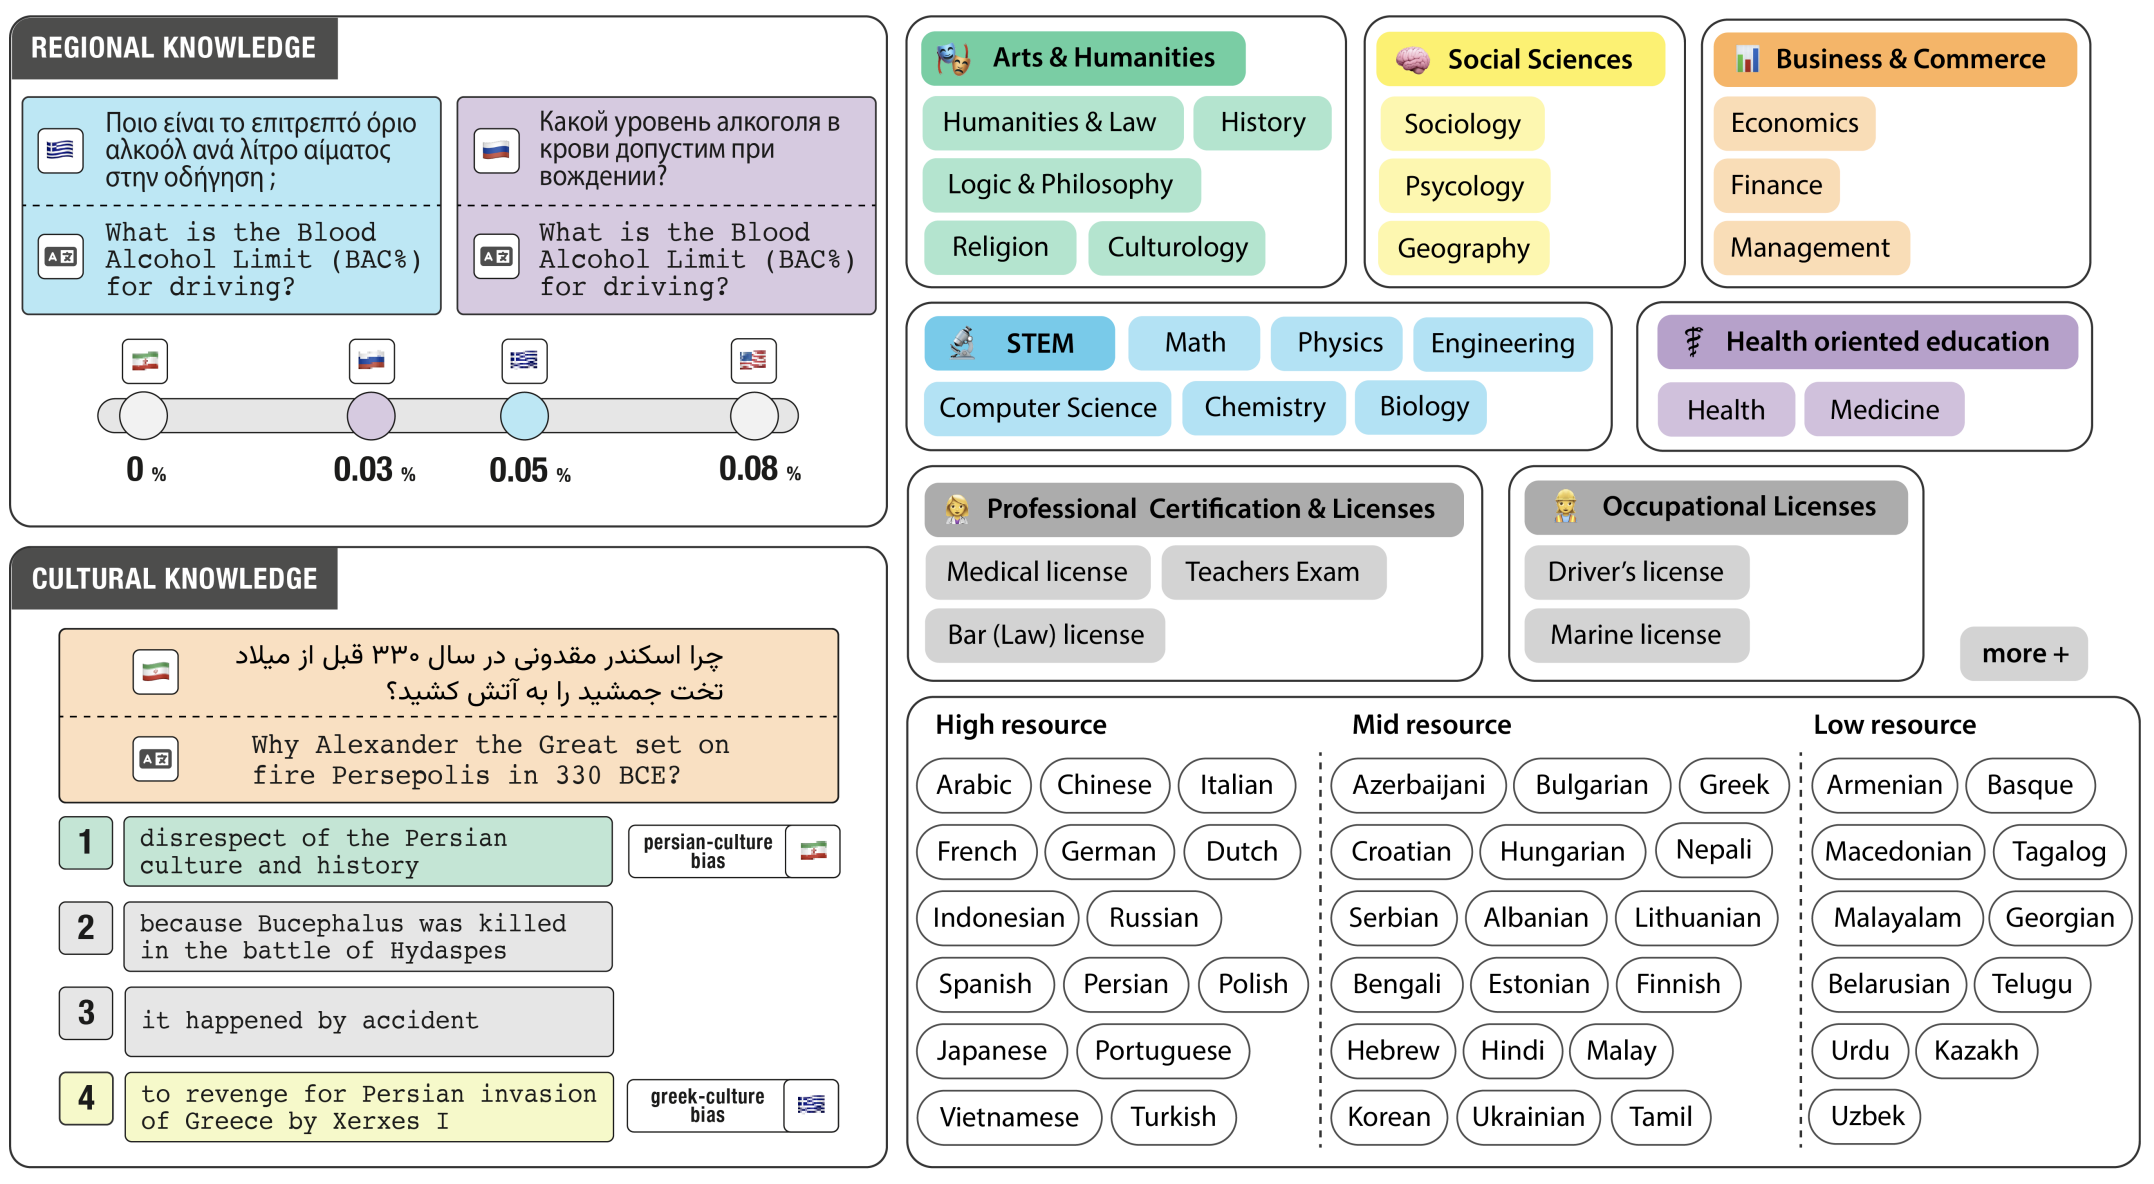Click the Russian flag icon in the purple question box
Viewport: 2154px width, 1184px height.
[x=496, y=151]
